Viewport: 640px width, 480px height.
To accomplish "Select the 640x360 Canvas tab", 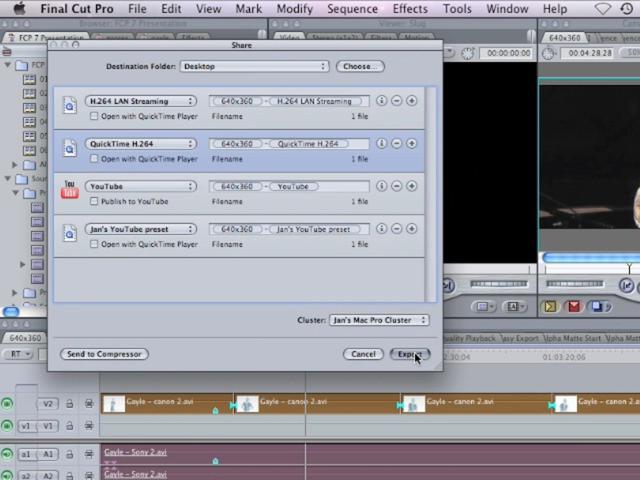I will click(x=564, y=38).
